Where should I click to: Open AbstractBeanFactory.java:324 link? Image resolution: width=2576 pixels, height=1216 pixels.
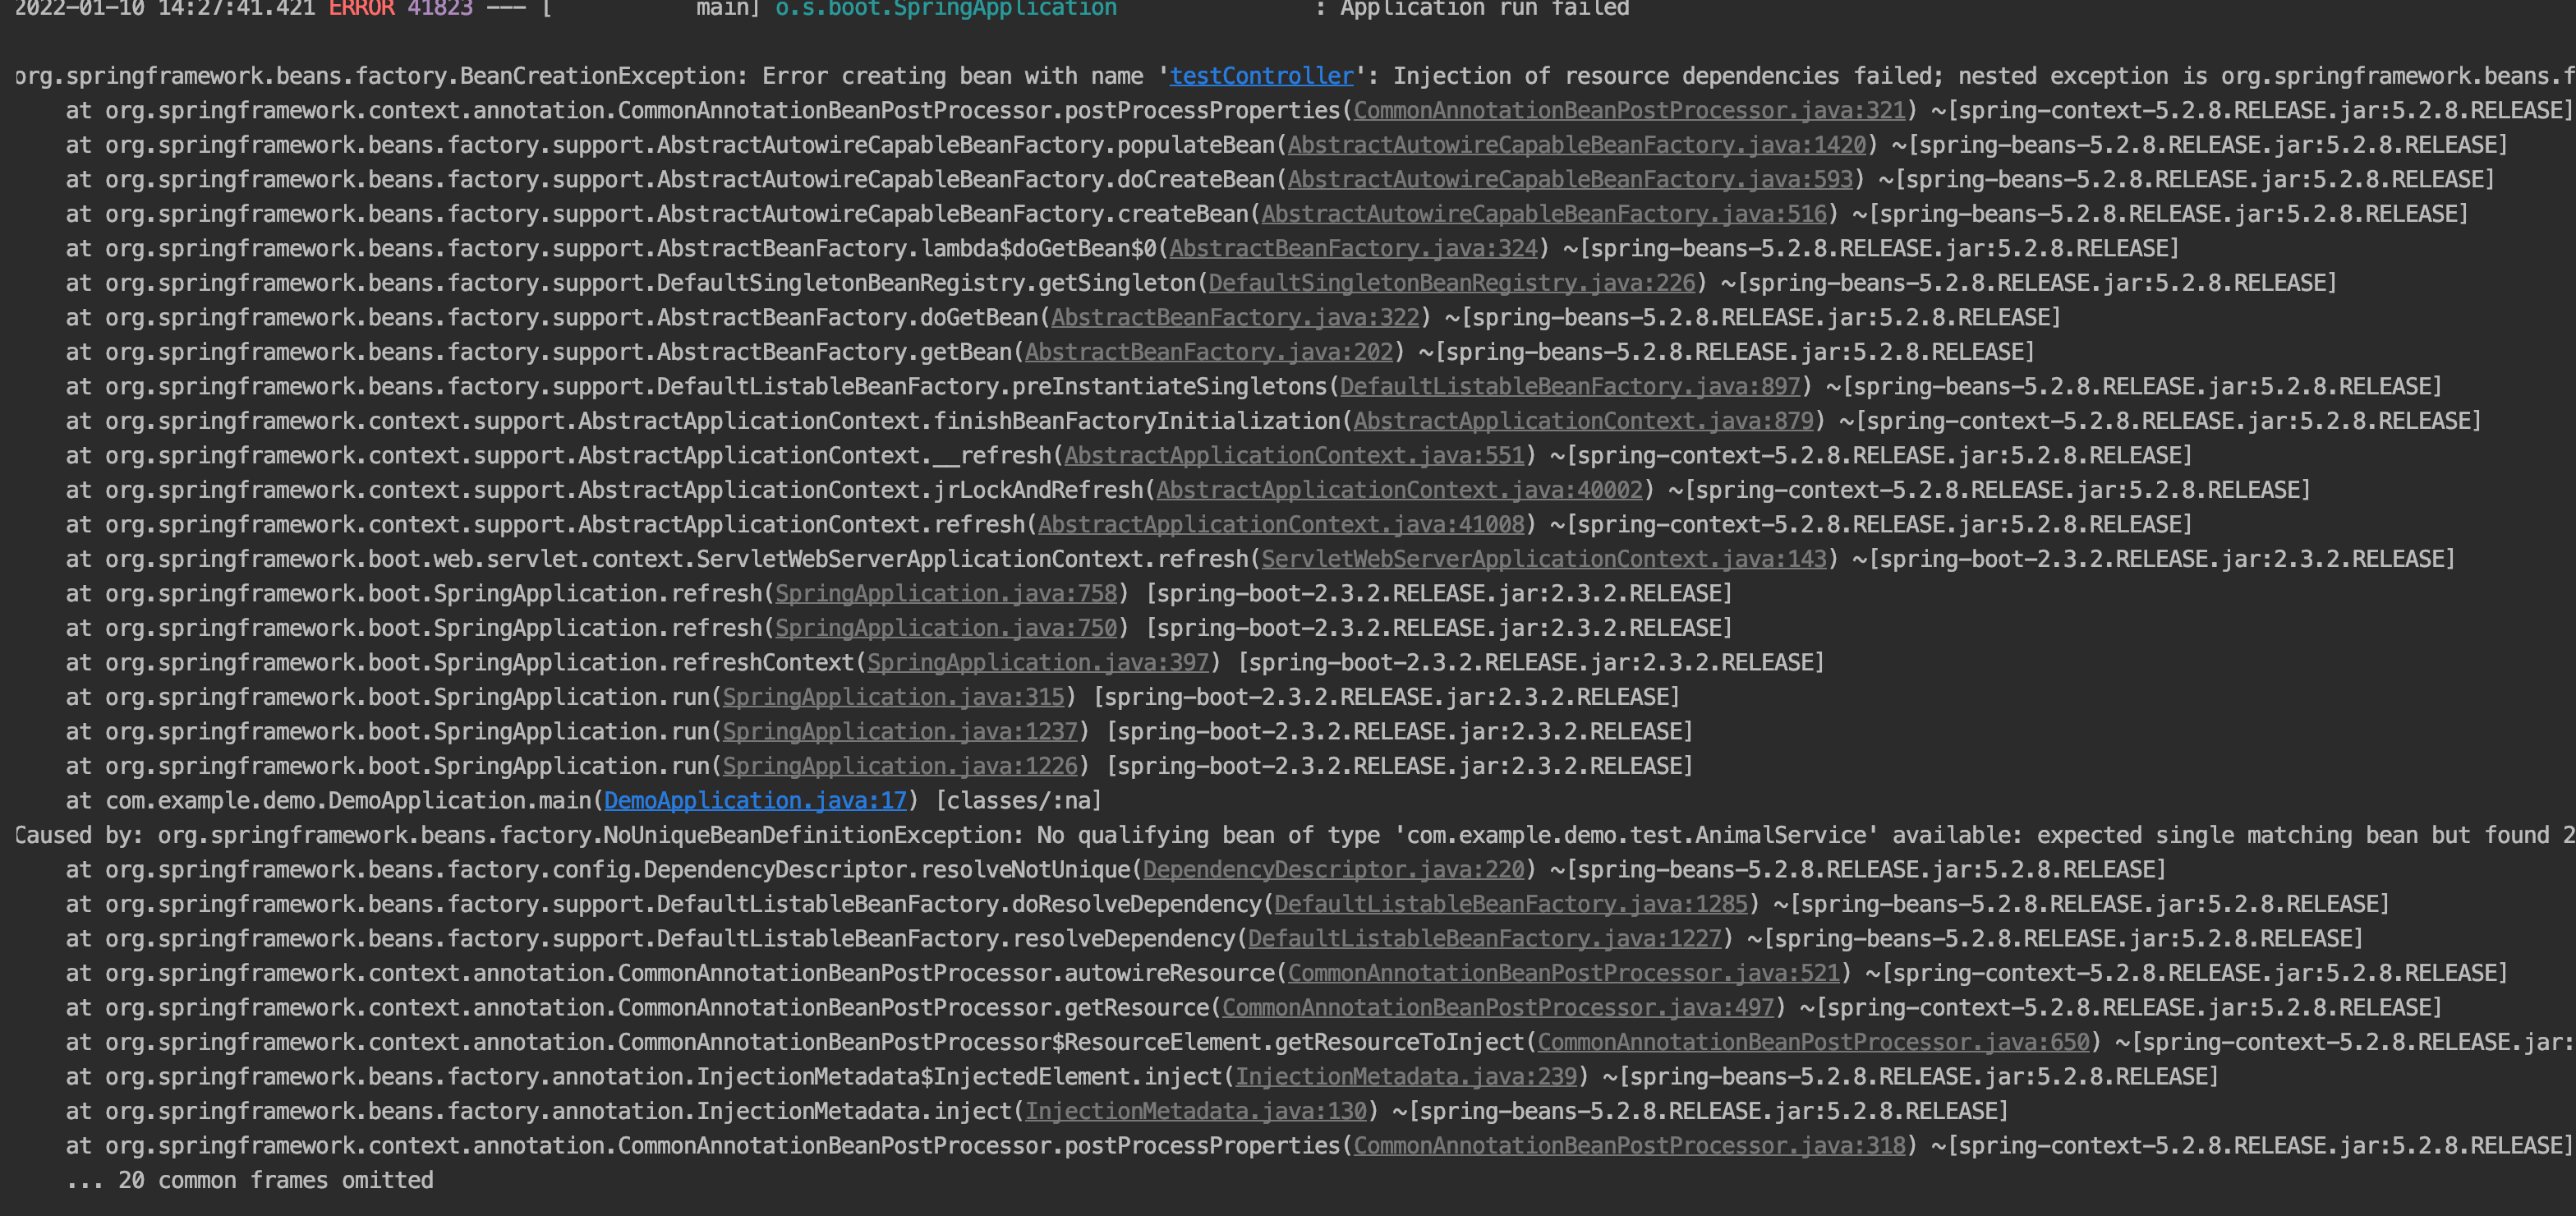tap(1353, 248)
